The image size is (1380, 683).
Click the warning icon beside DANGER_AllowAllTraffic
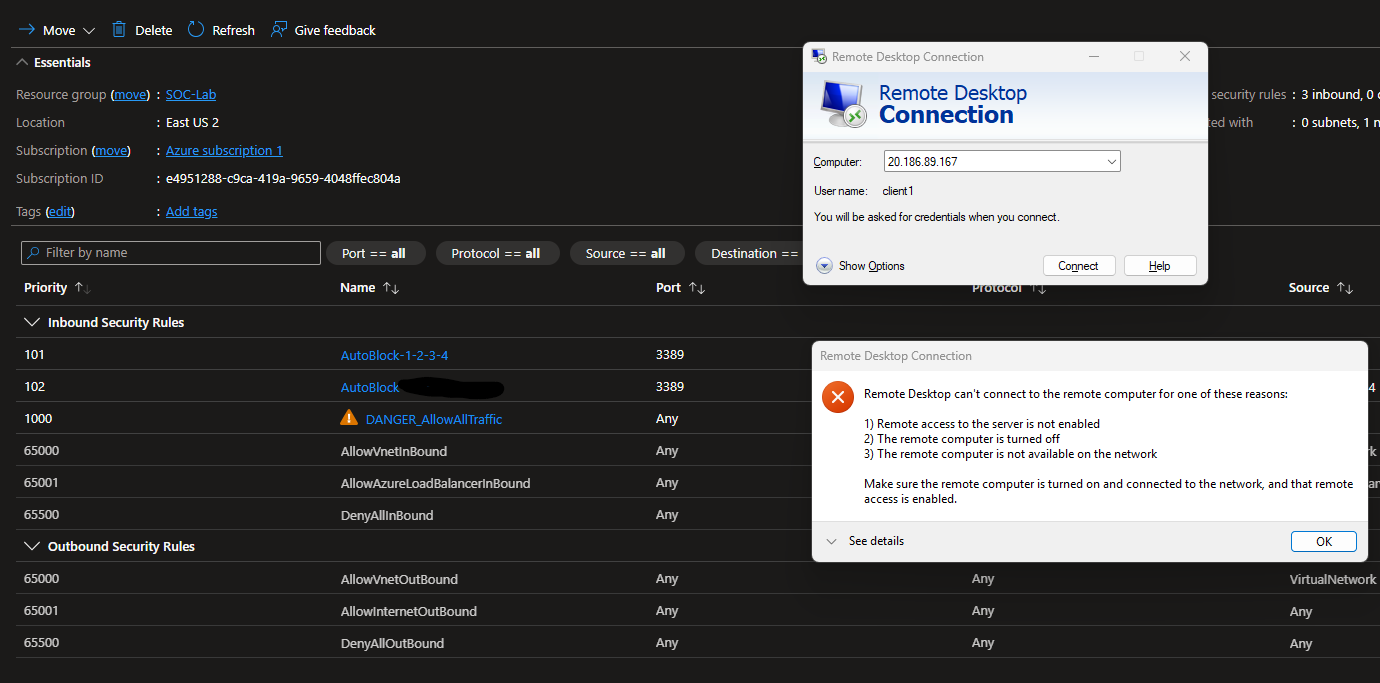point(348,418)
